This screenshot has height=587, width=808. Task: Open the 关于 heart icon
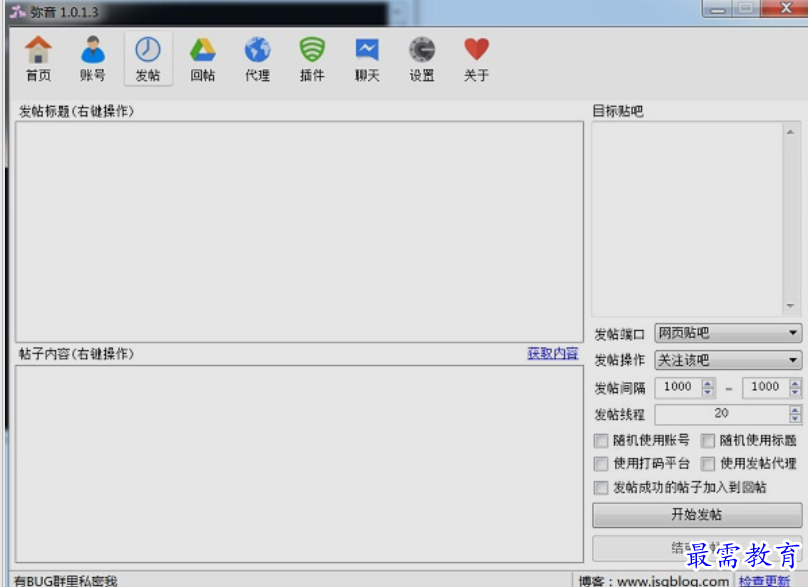[x=476, y=59]
